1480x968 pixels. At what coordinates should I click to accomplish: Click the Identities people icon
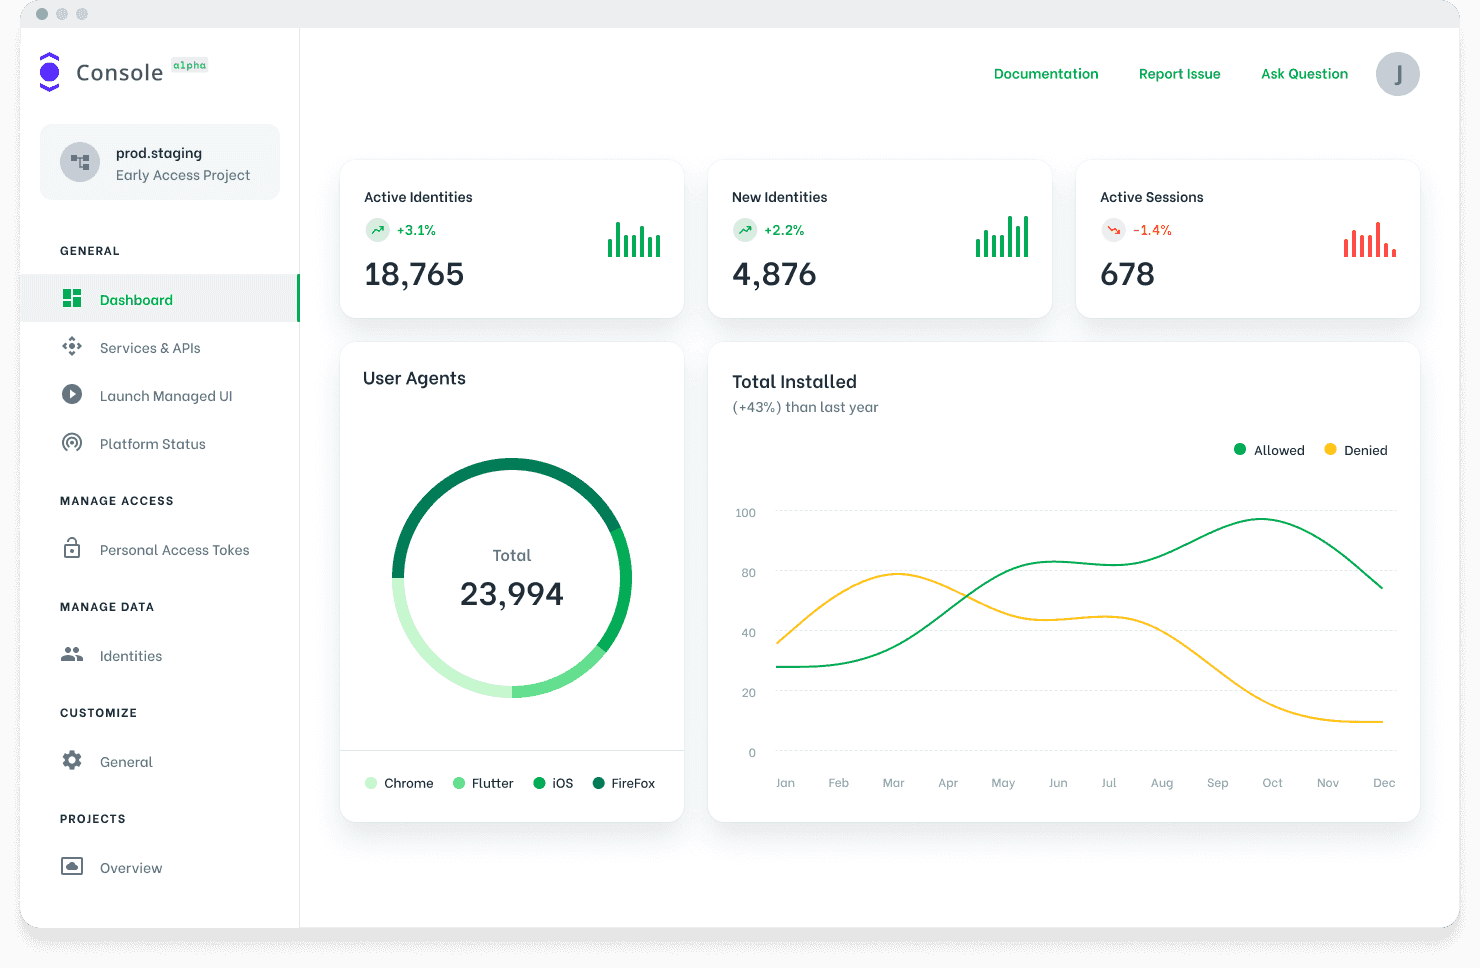coord(72,654)
